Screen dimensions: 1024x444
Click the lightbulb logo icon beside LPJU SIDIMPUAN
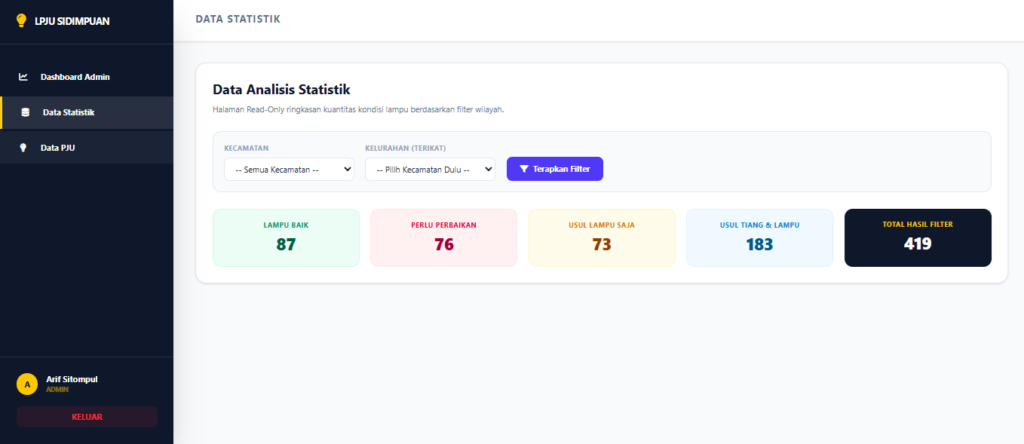(21, 21)
